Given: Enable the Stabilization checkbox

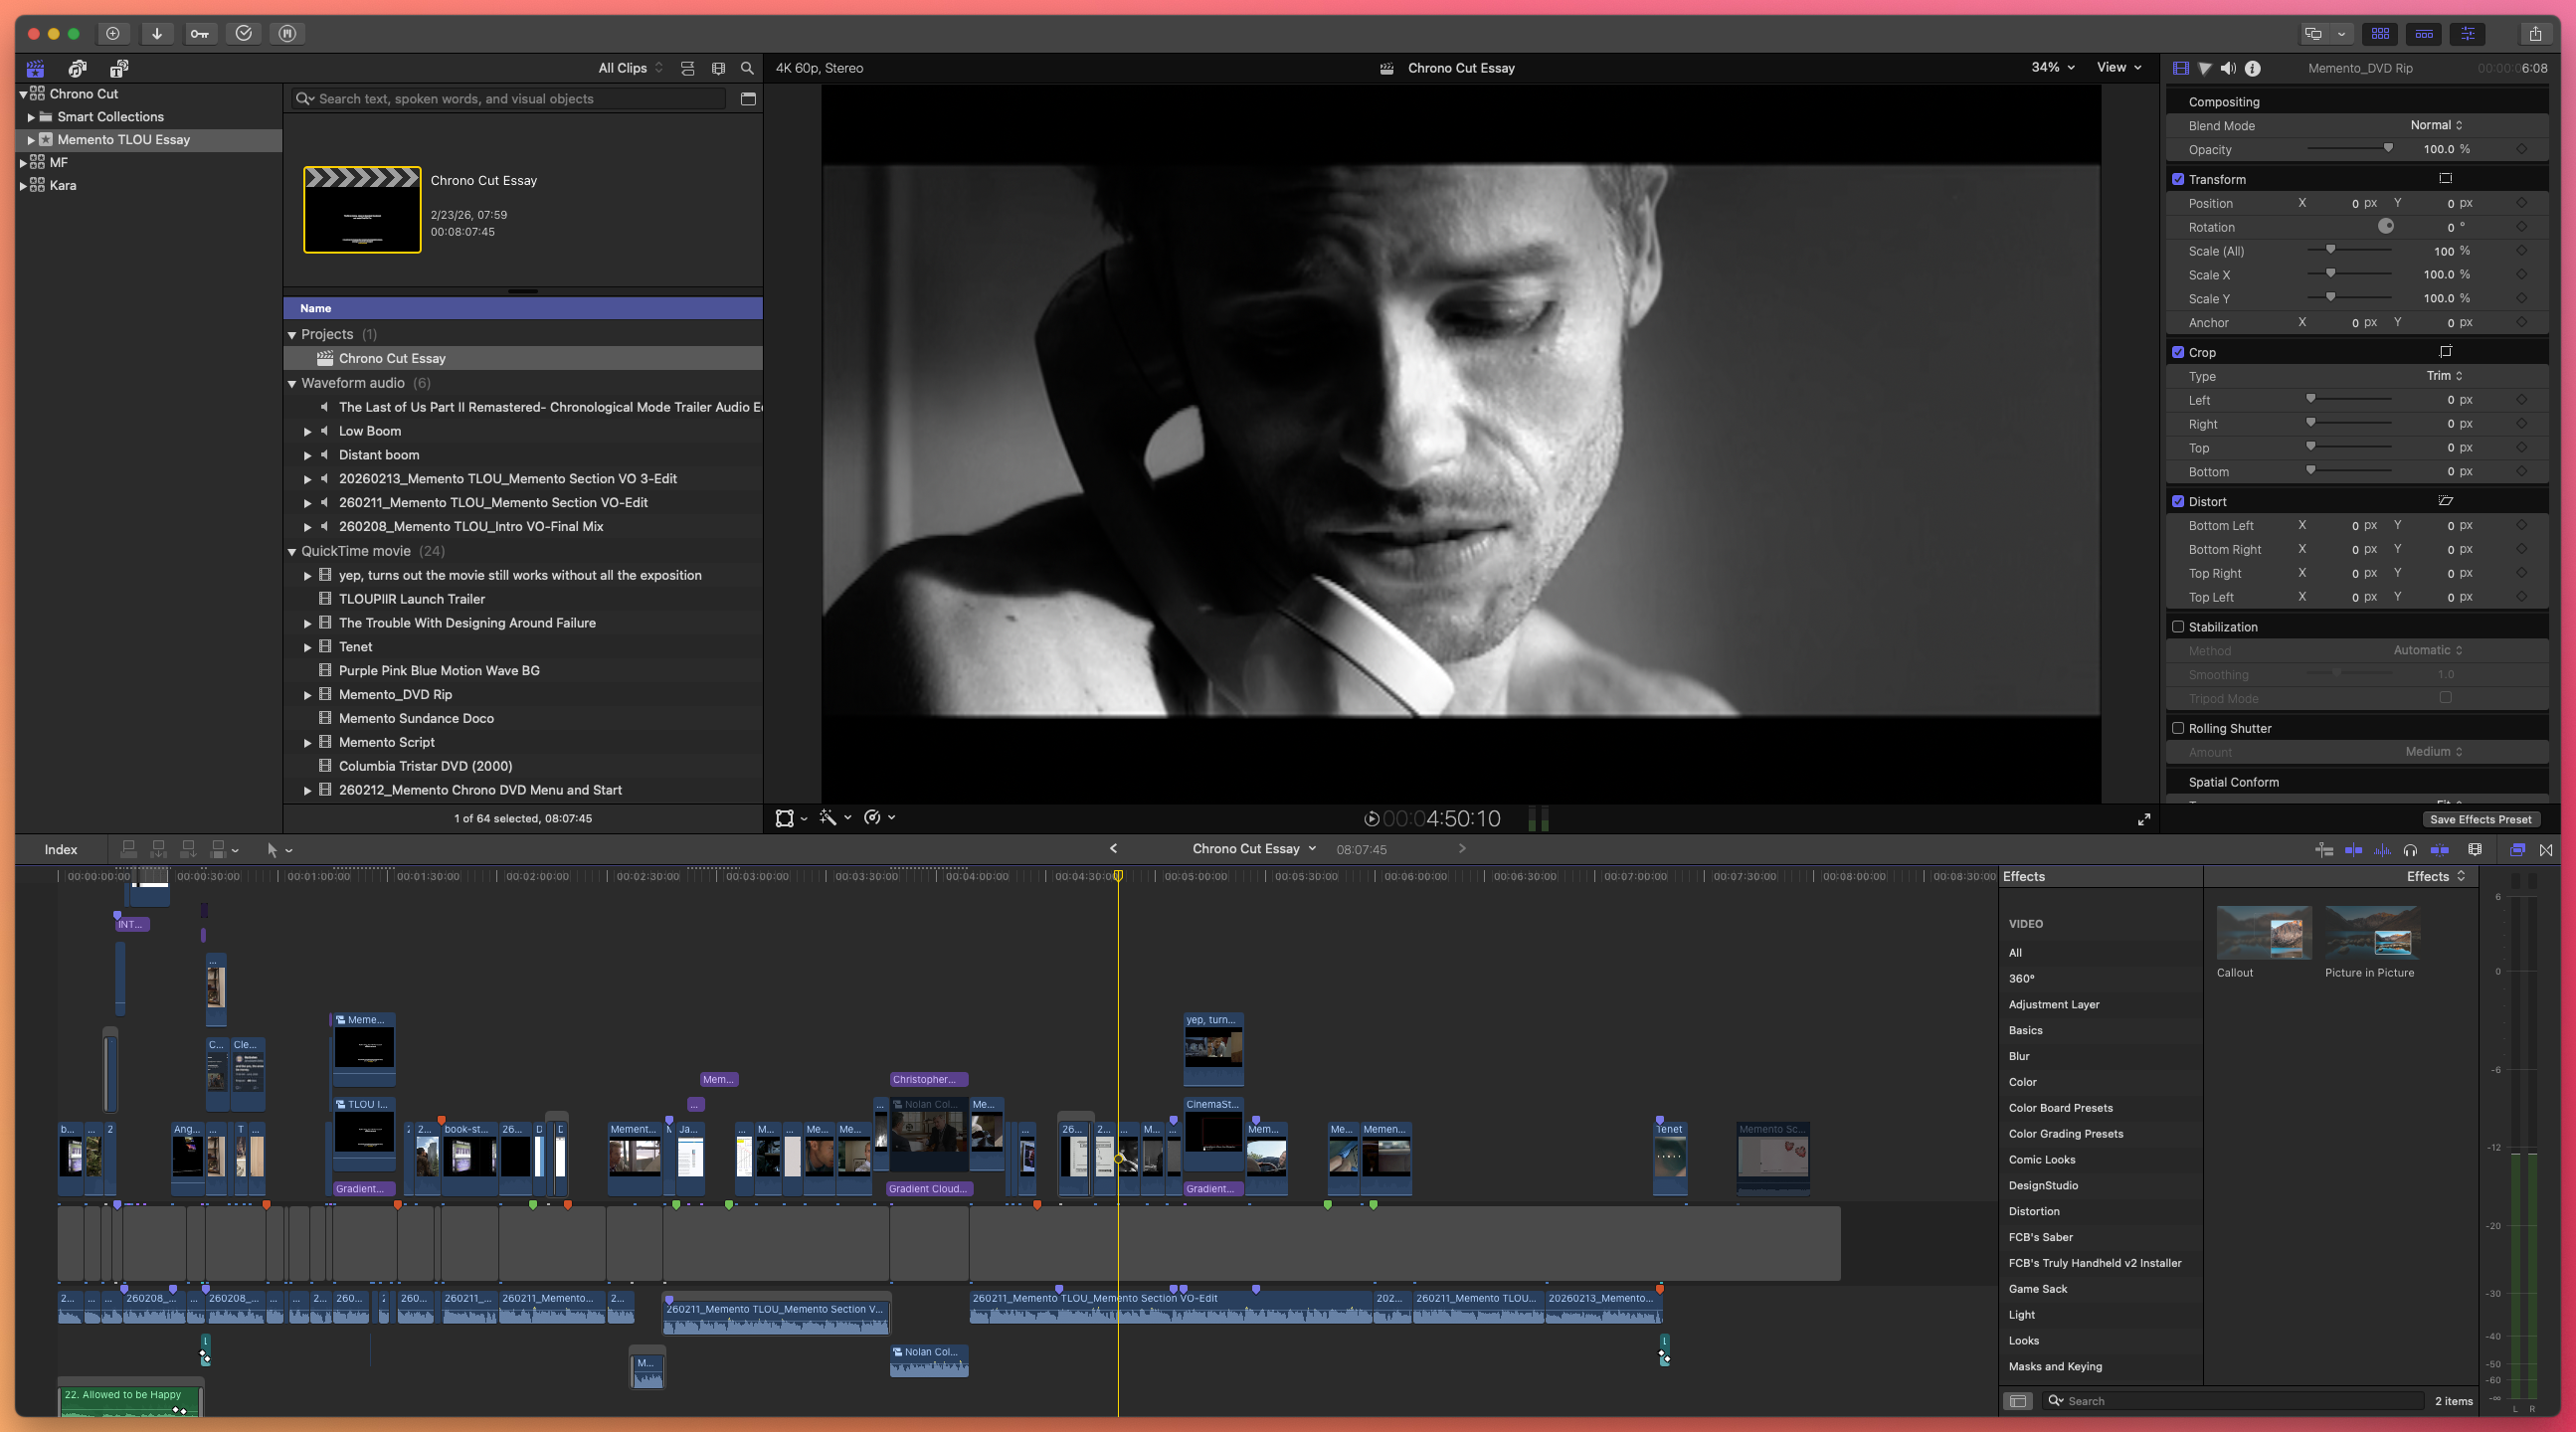Looking at the screenshot, I should pyautogui.click(x=2178, y=627).
